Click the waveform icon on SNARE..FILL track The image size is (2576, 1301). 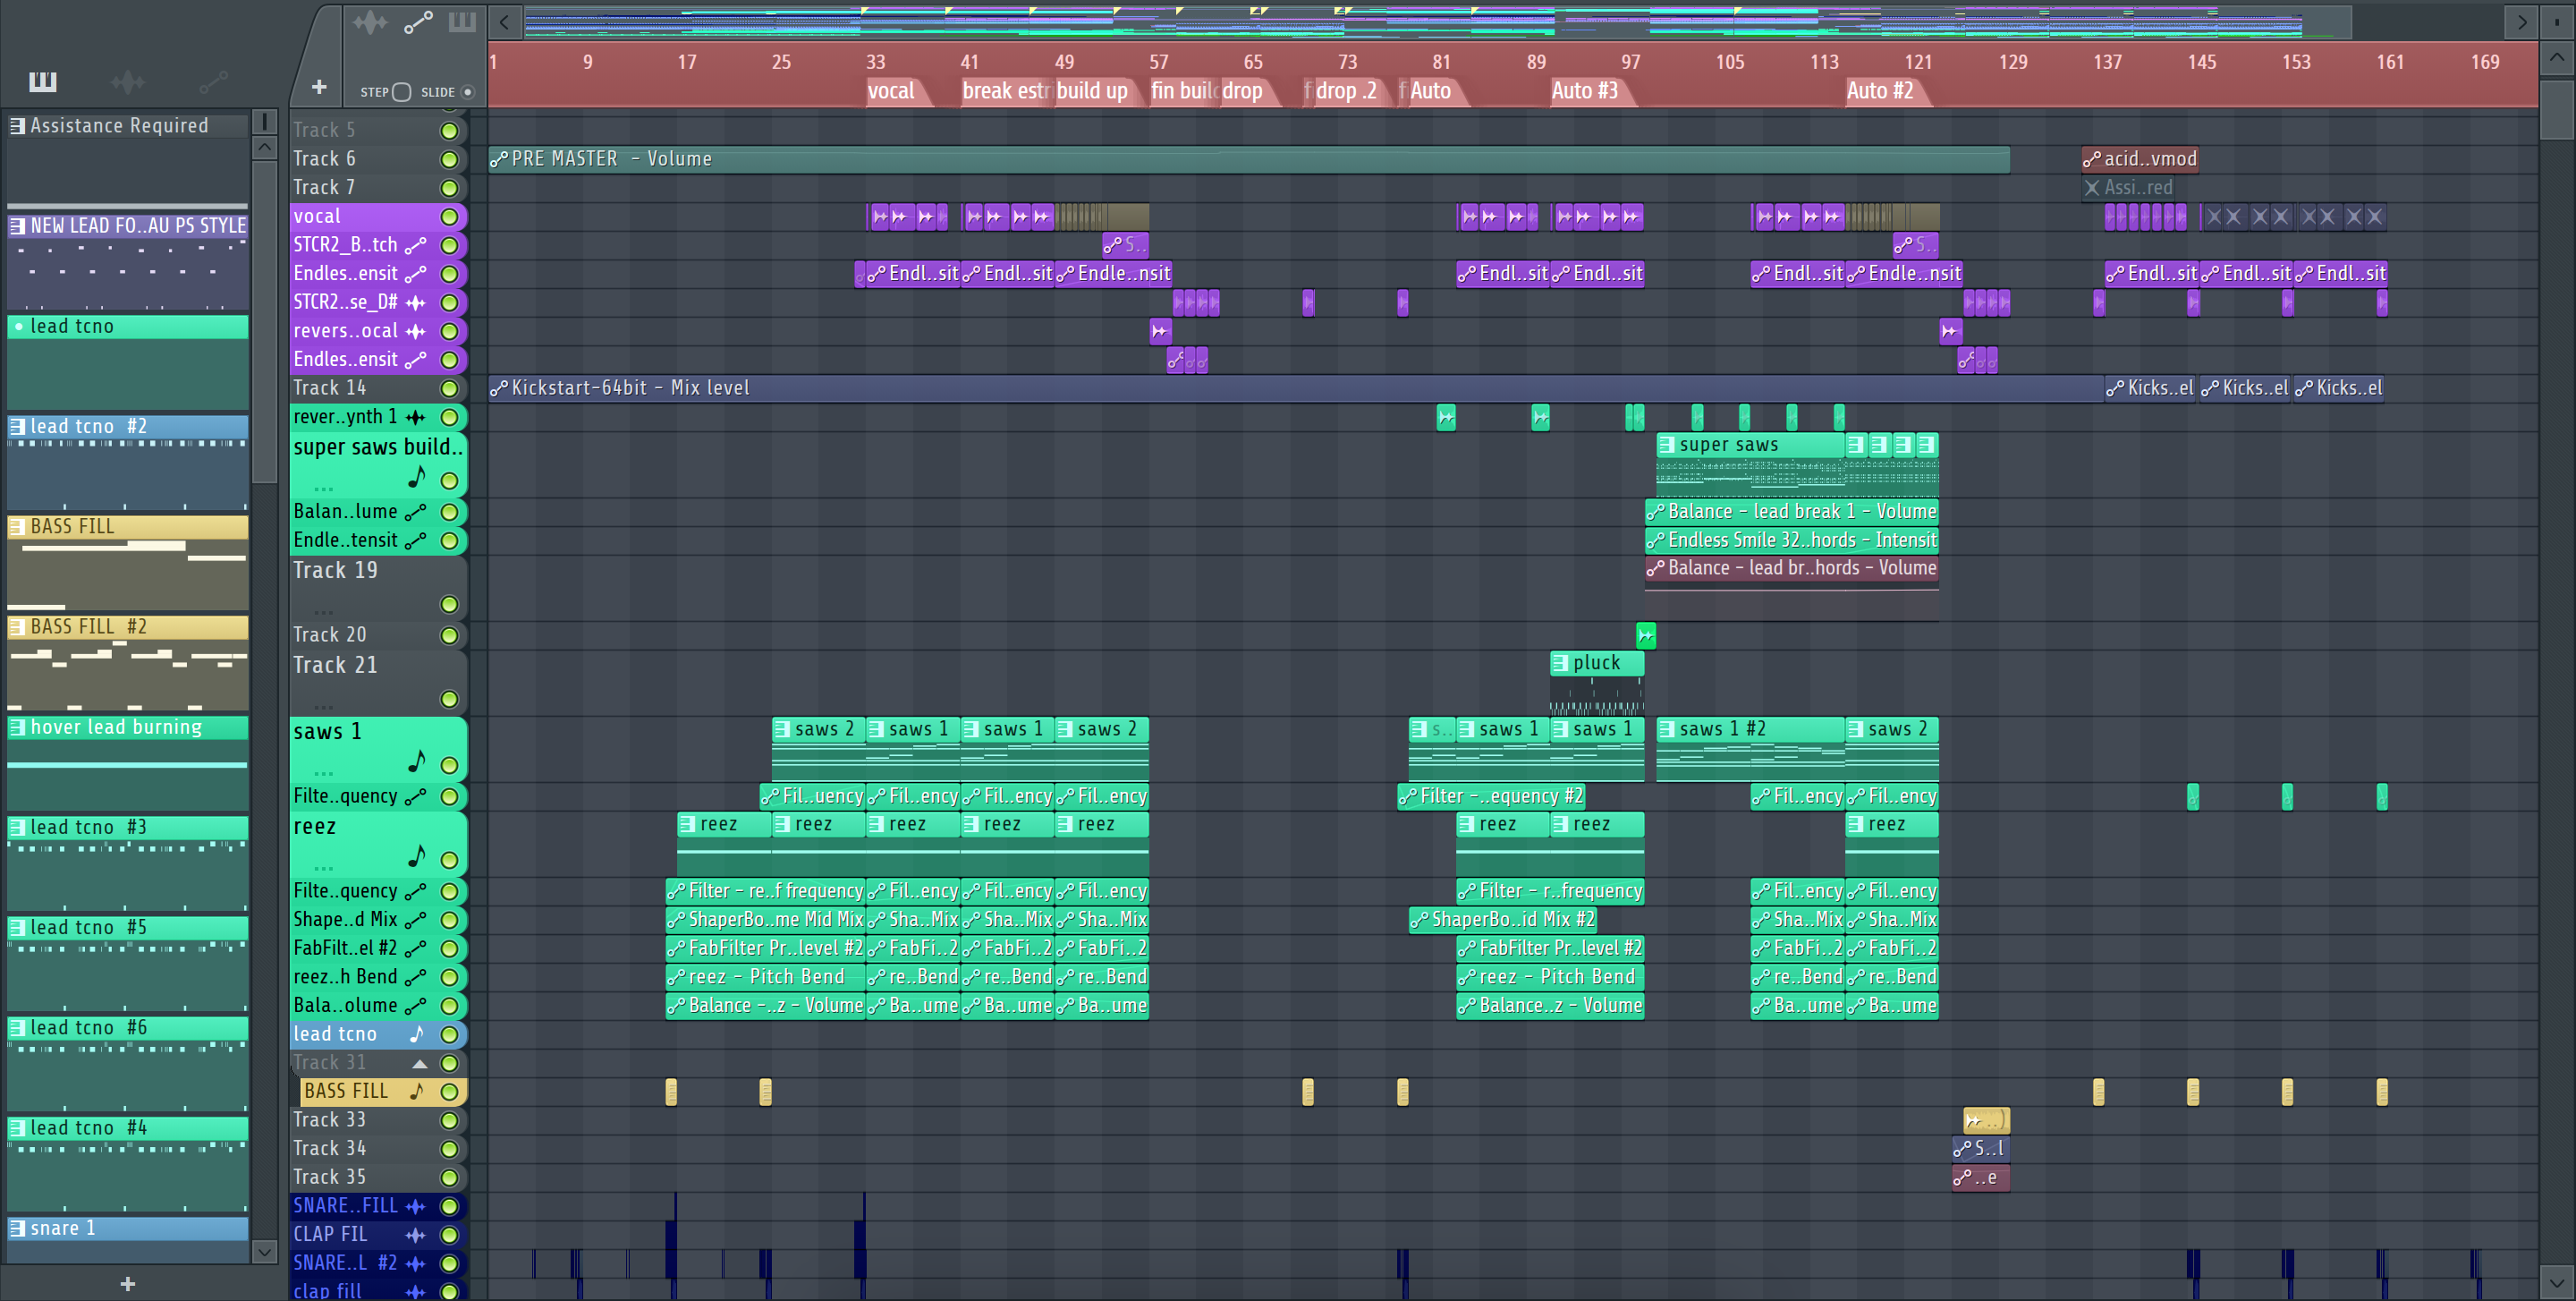(x=416, y=1206)
